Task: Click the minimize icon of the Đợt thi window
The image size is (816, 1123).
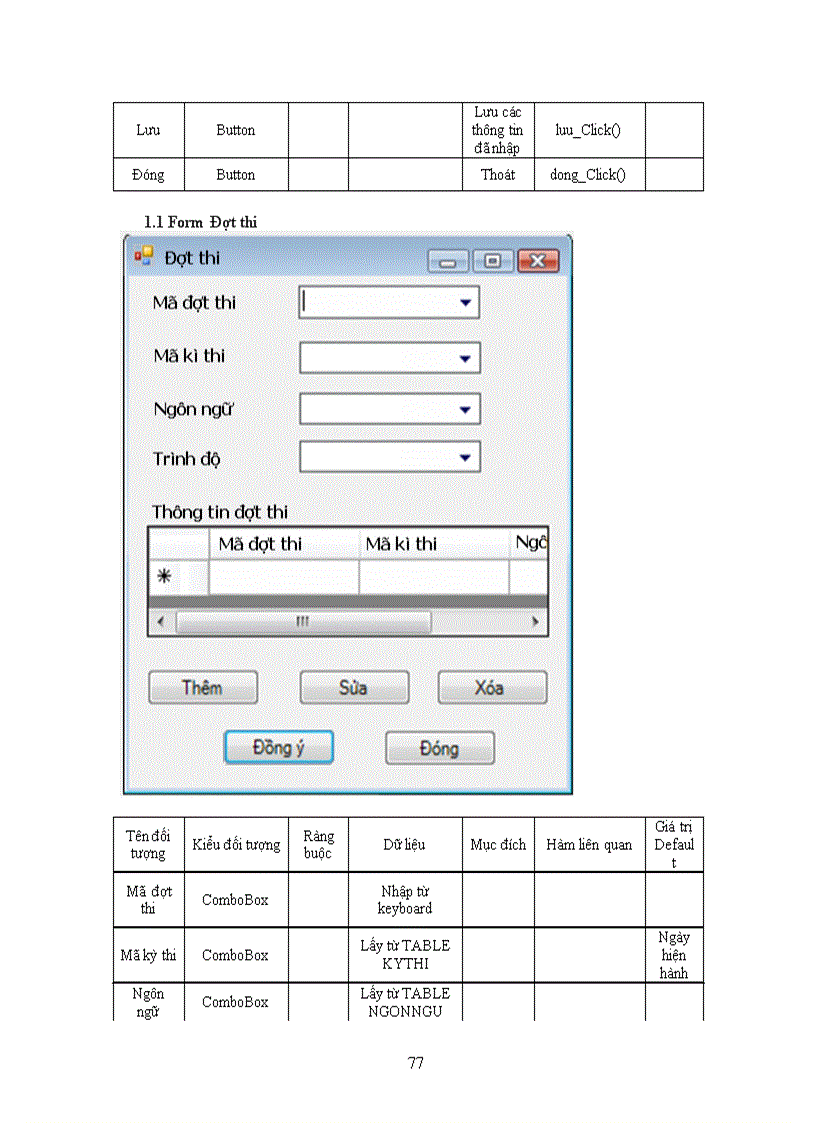Action: point(447,260)
